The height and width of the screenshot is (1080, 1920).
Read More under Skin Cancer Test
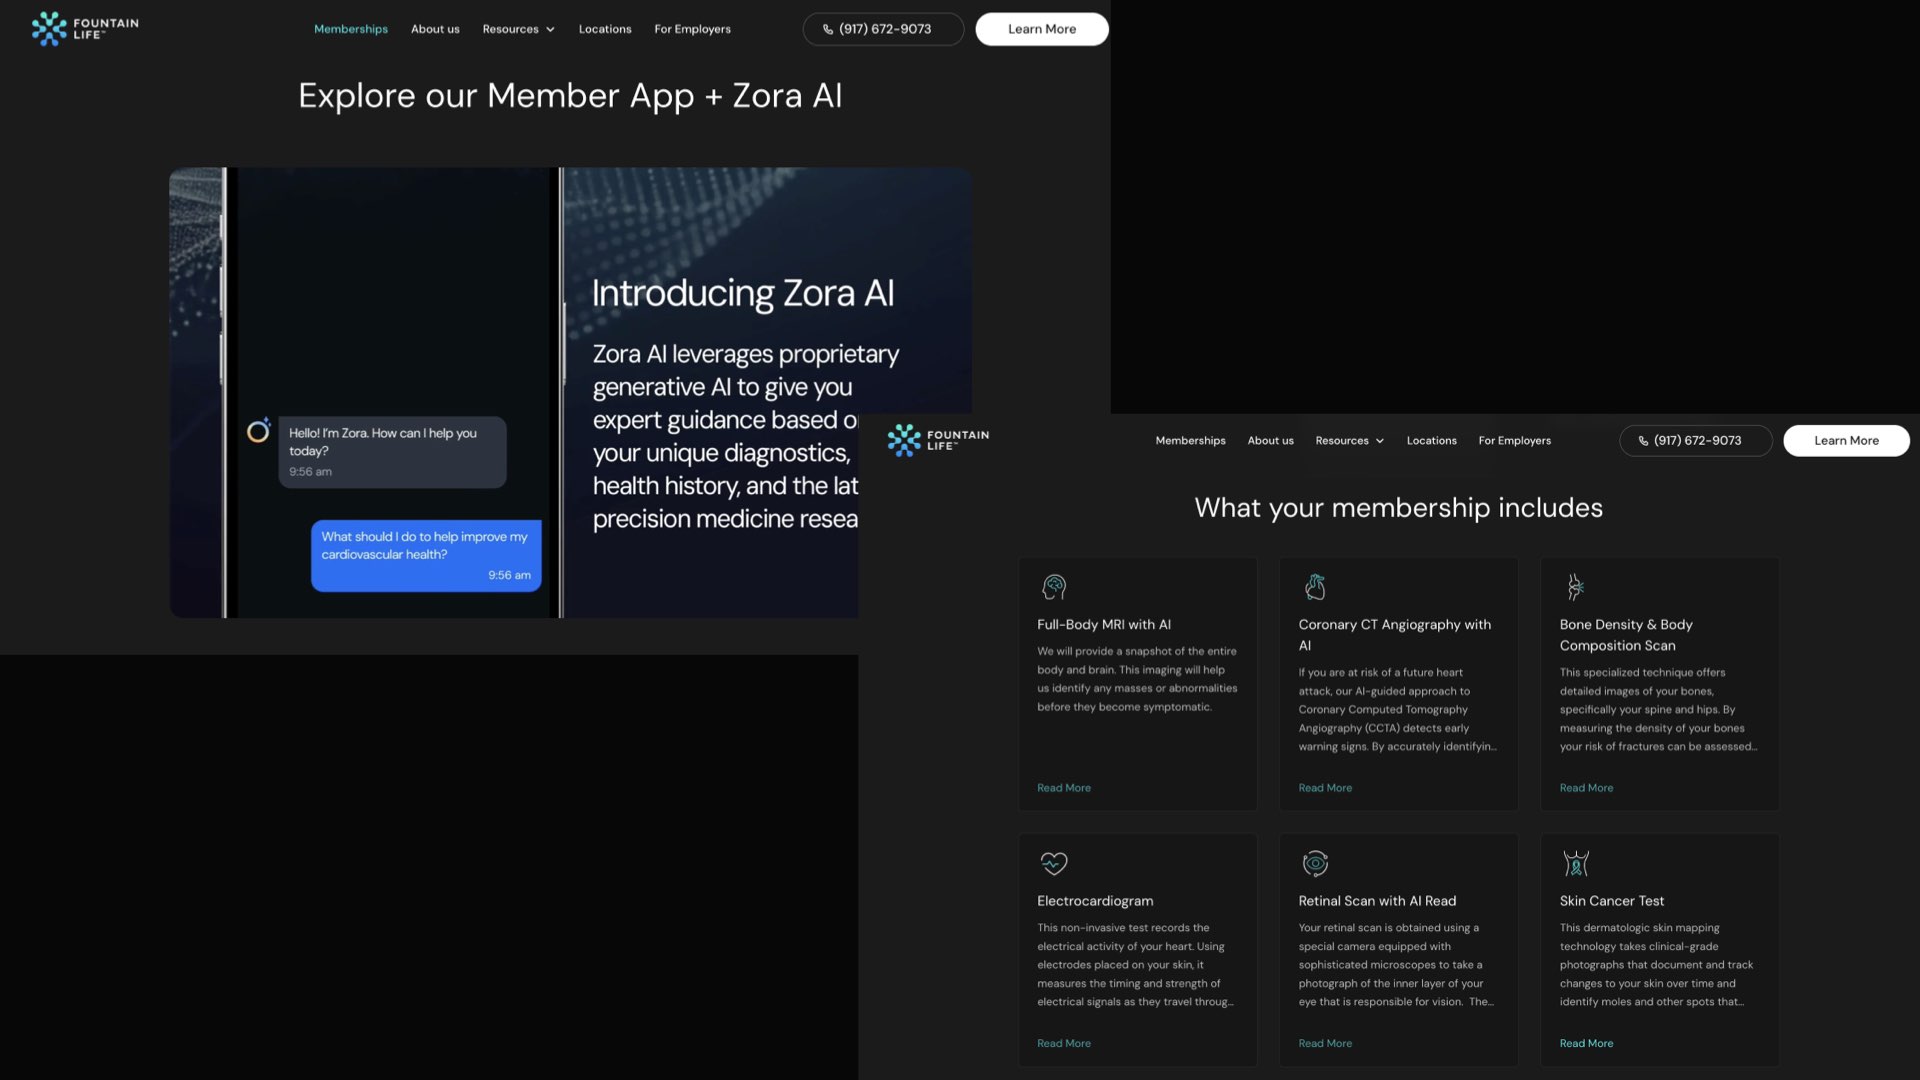[1586, 1043]
